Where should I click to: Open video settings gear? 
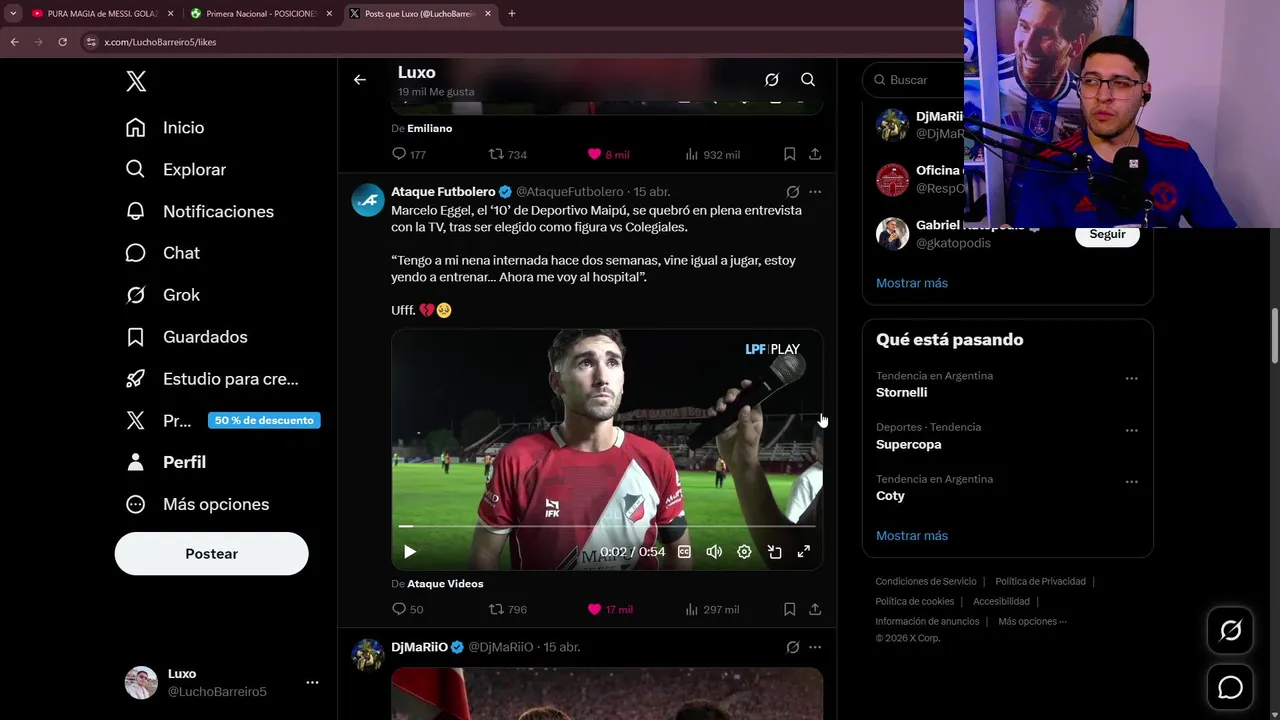(744, 552)
